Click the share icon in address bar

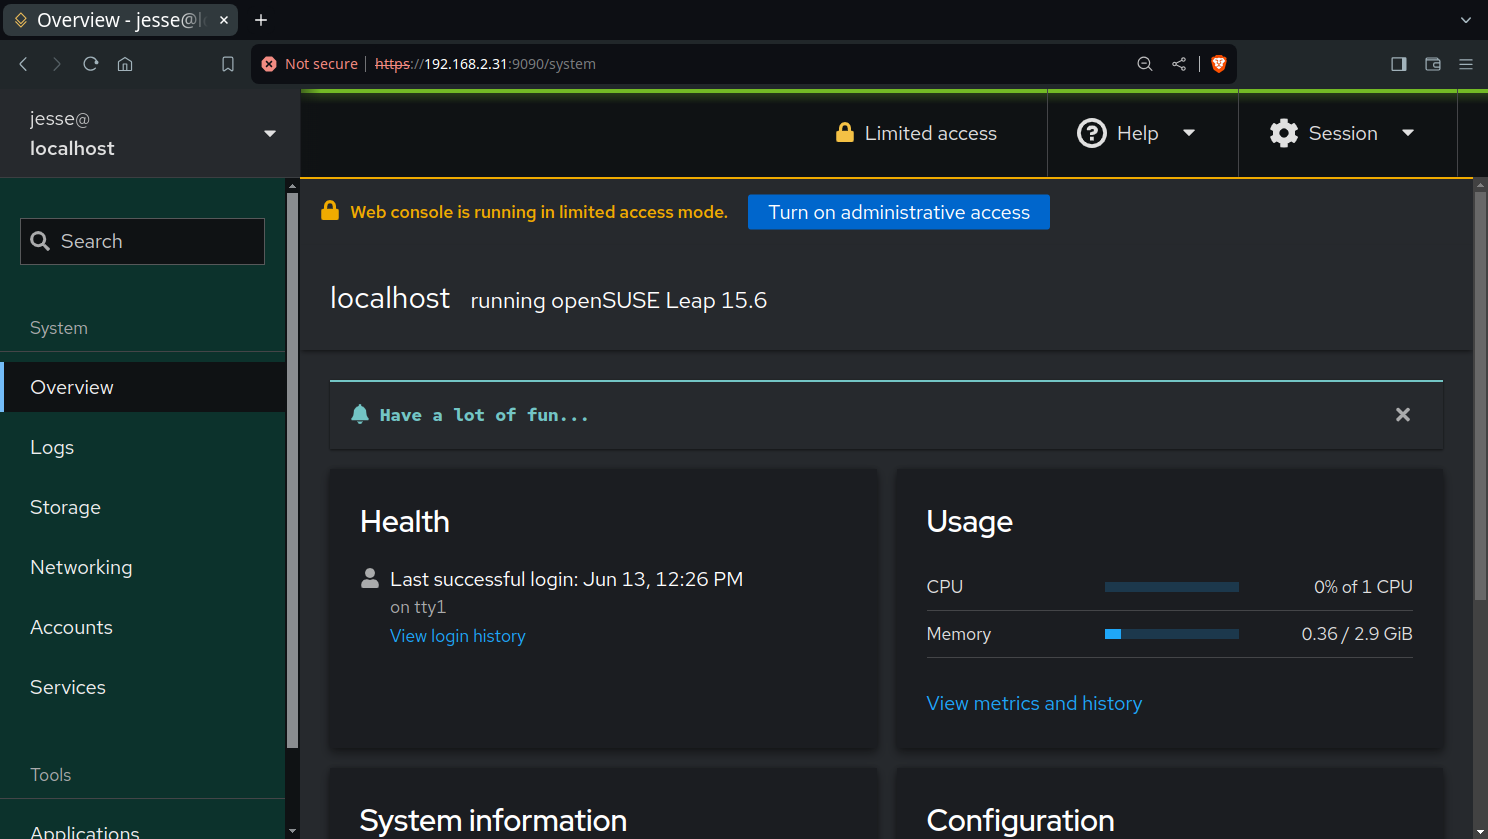(1179, 64)
